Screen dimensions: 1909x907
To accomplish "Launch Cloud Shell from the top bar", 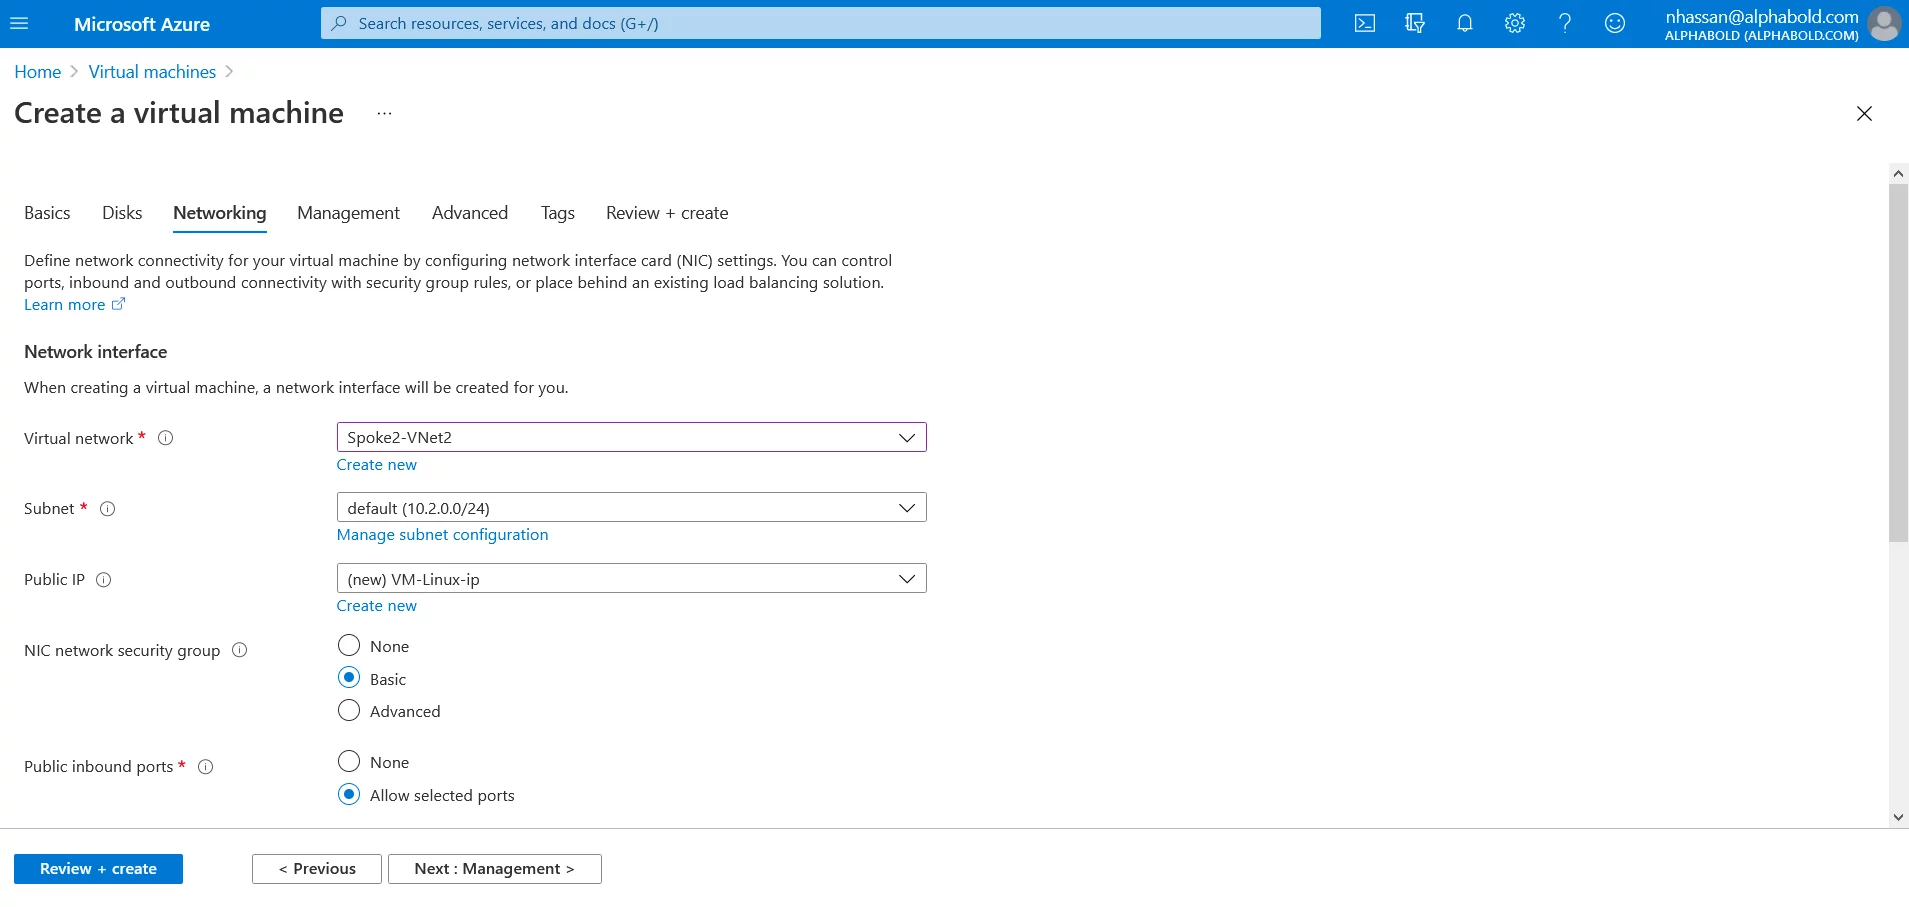I will click(1365, 23).
